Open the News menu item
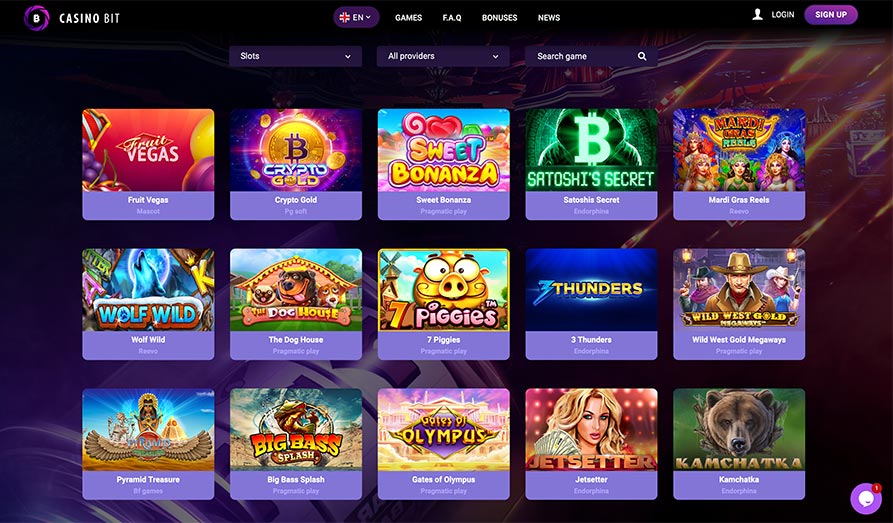893x523 pixels. 549,18
